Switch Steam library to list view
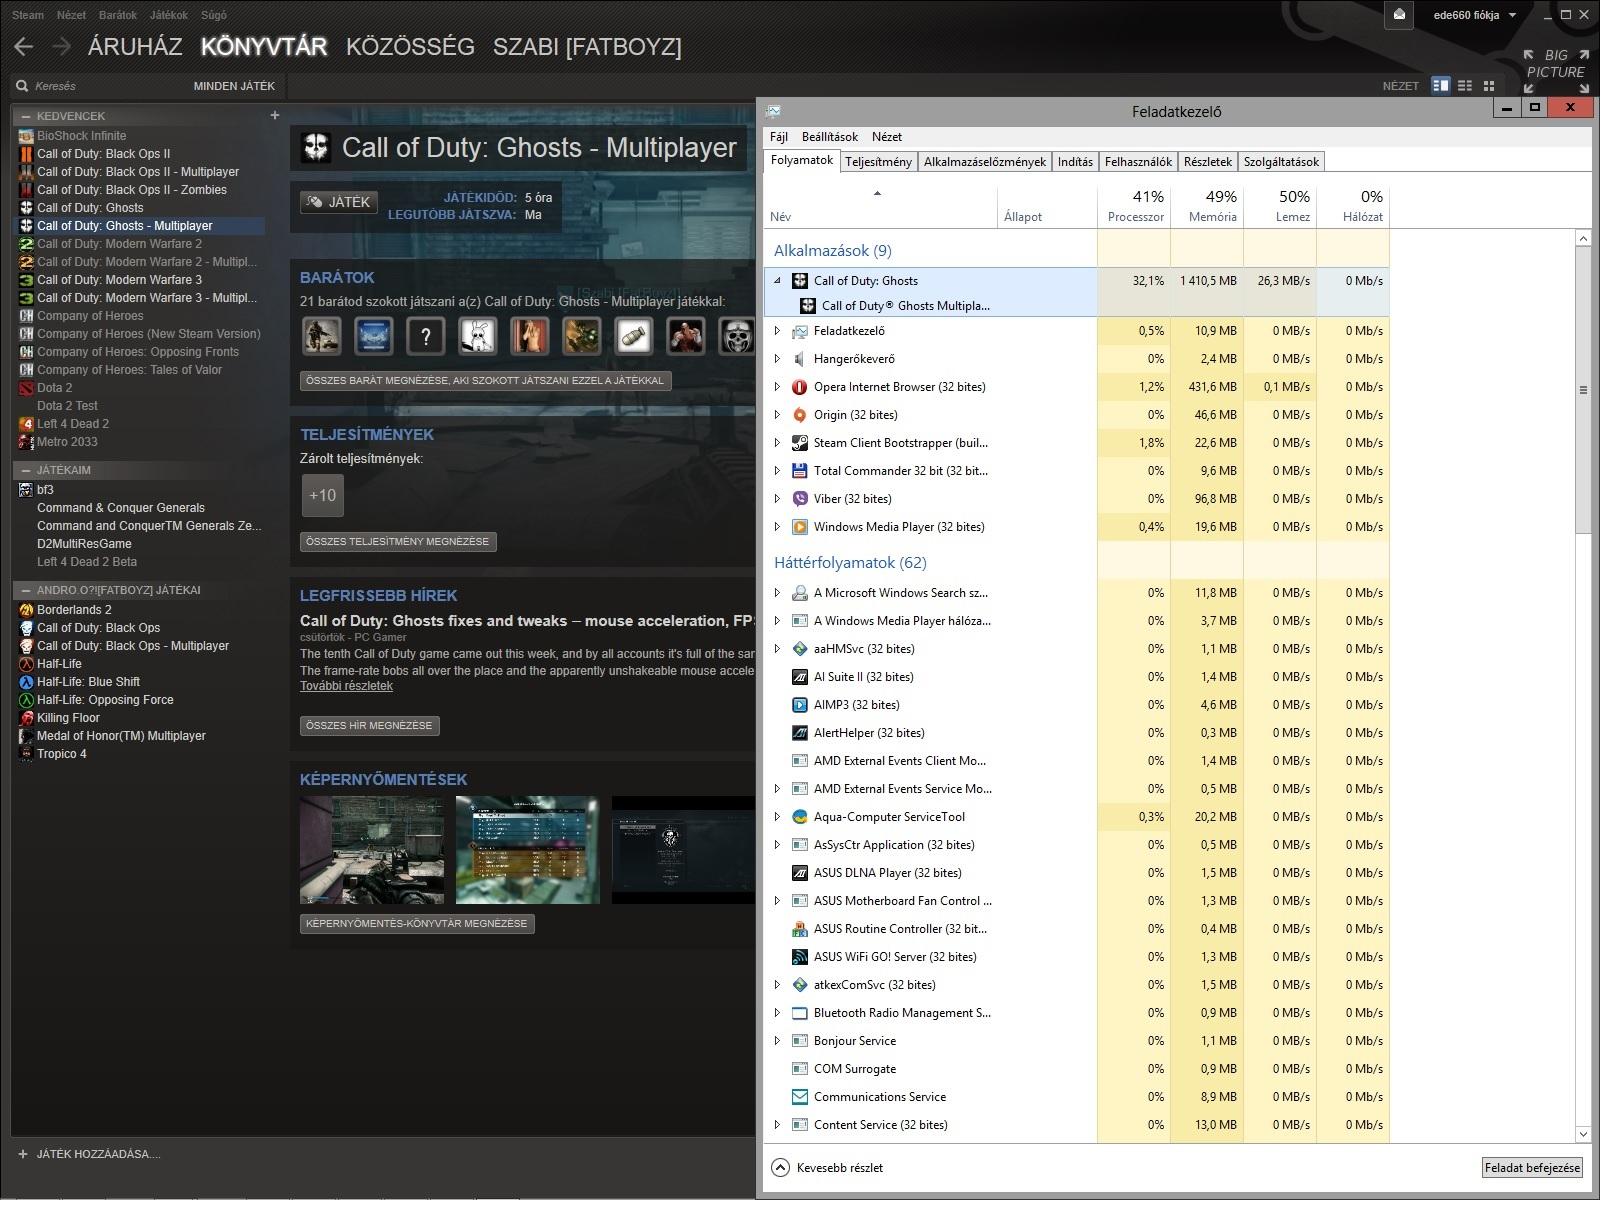The width and height of the screenshot is (1608, 1206). 1465,86
